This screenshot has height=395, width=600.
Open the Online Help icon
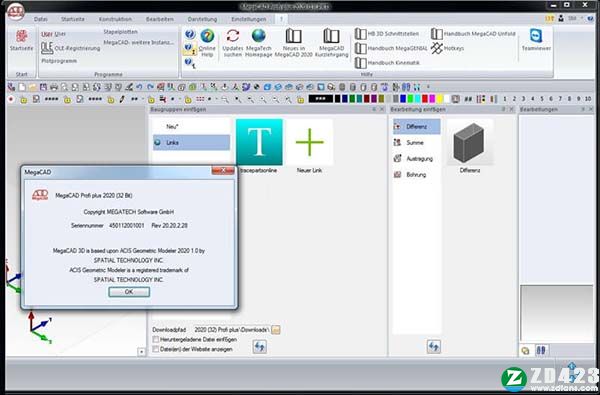(207, 36)
